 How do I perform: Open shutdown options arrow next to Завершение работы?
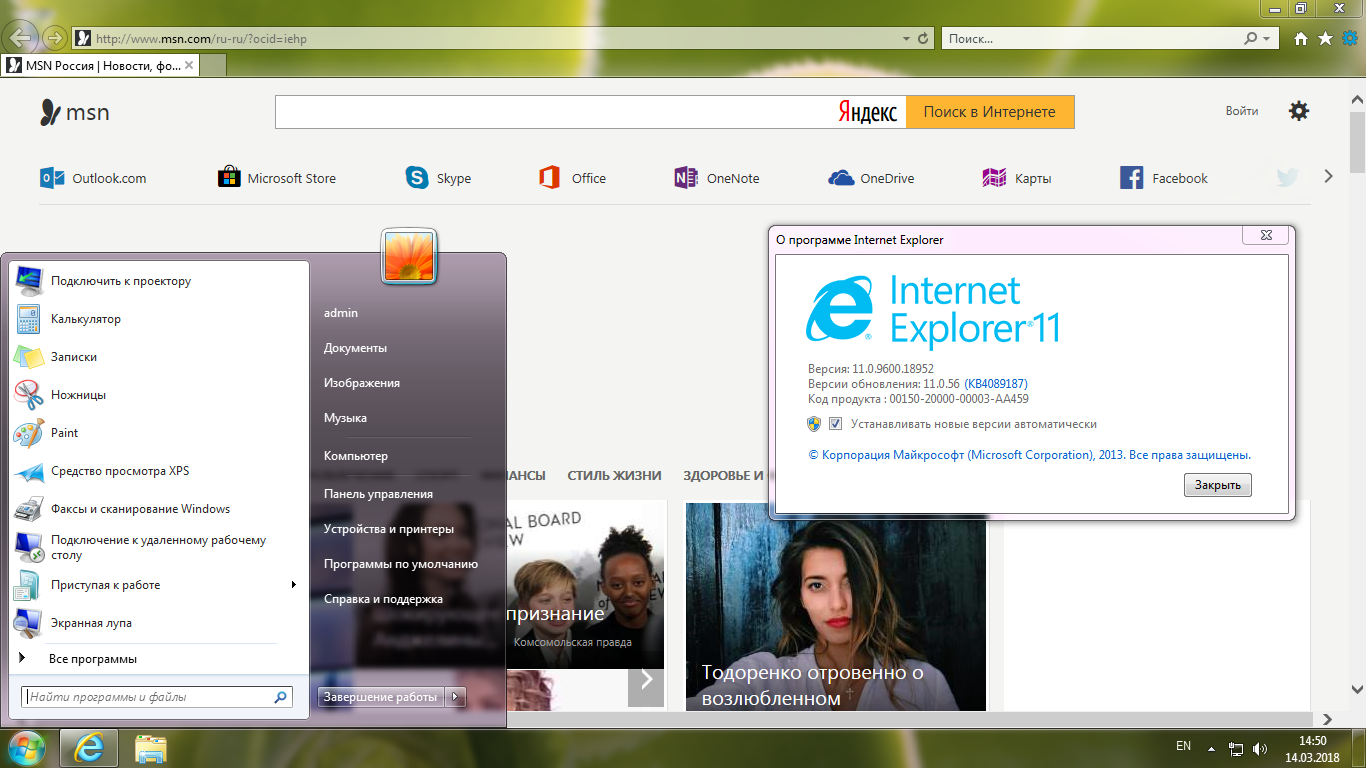456,697
